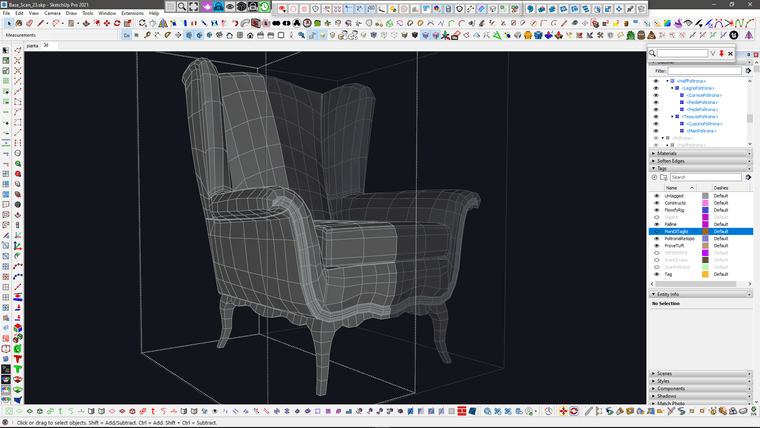Collapse the LegnoPoltrona tree node
This screenshot has width=760, height=428.
point(672,88)
